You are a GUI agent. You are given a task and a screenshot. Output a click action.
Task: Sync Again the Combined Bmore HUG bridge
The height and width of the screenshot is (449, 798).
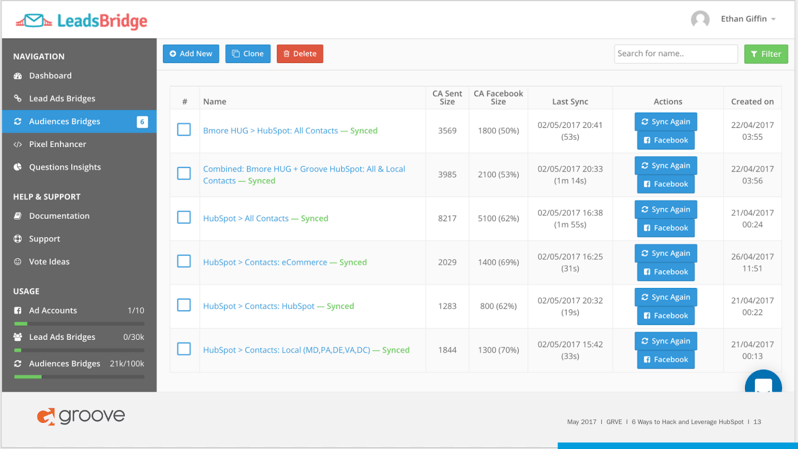tap(666, 165)
